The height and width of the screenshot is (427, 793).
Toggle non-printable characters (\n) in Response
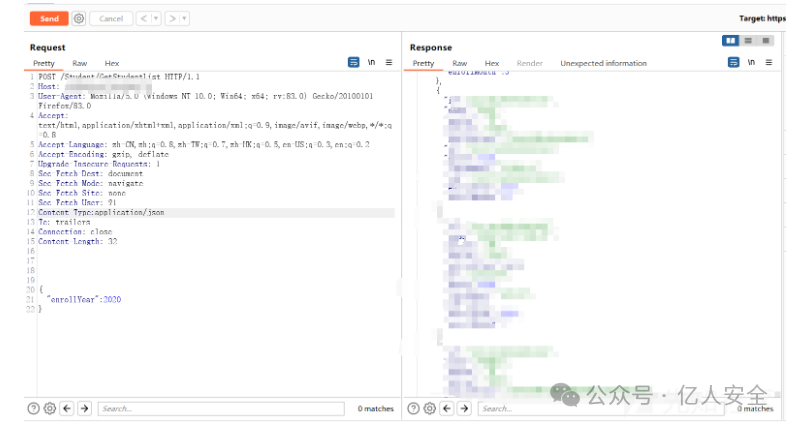pos(751,62)
